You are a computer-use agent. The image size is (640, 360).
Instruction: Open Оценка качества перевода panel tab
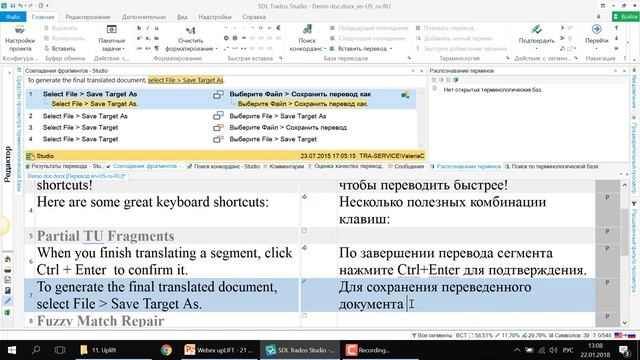click(x=346, y=167)
